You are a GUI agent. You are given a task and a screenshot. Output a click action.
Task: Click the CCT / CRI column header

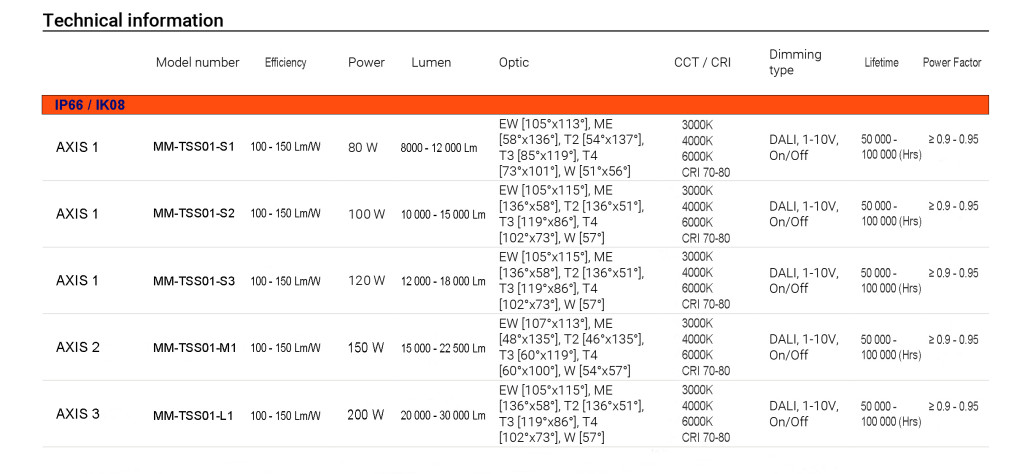point(702,62)
